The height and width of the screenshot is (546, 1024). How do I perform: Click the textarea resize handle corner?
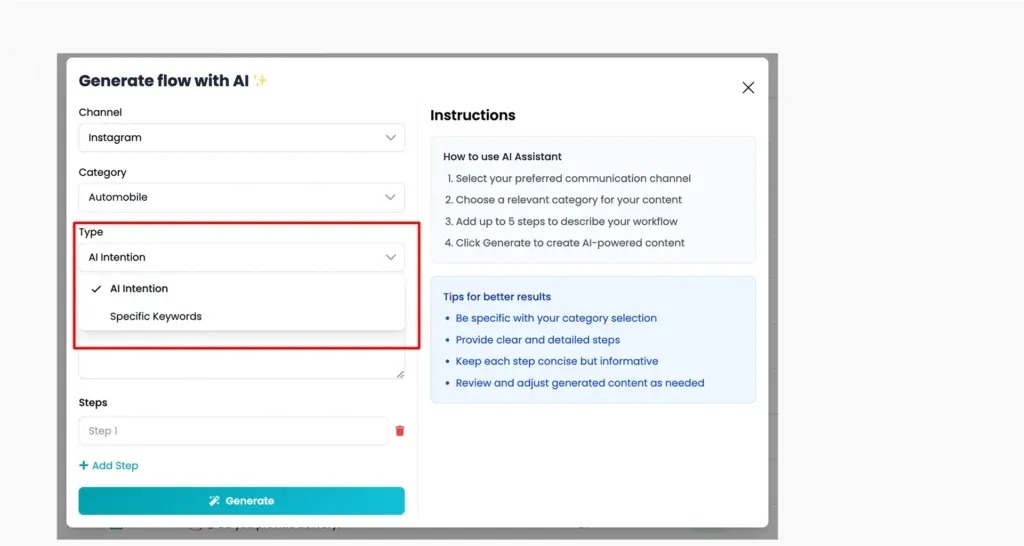pyautogui.click(x=400, y=374)
